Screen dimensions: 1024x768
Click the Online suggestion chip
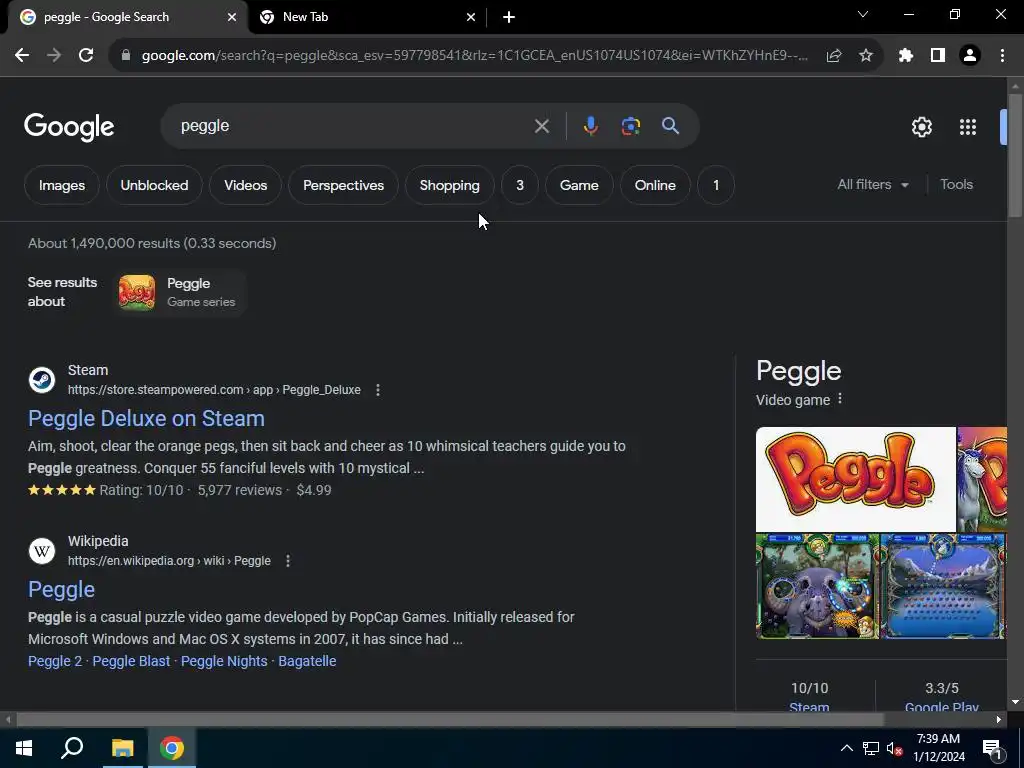click(655, 185)
